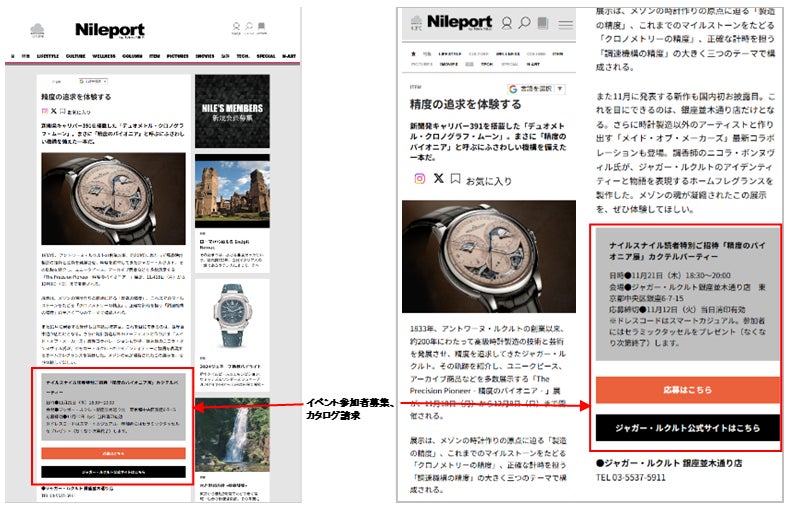Click the Instagram icon in mobile article
Viewport: 789px width, 507px height.
tap(420, 179)
